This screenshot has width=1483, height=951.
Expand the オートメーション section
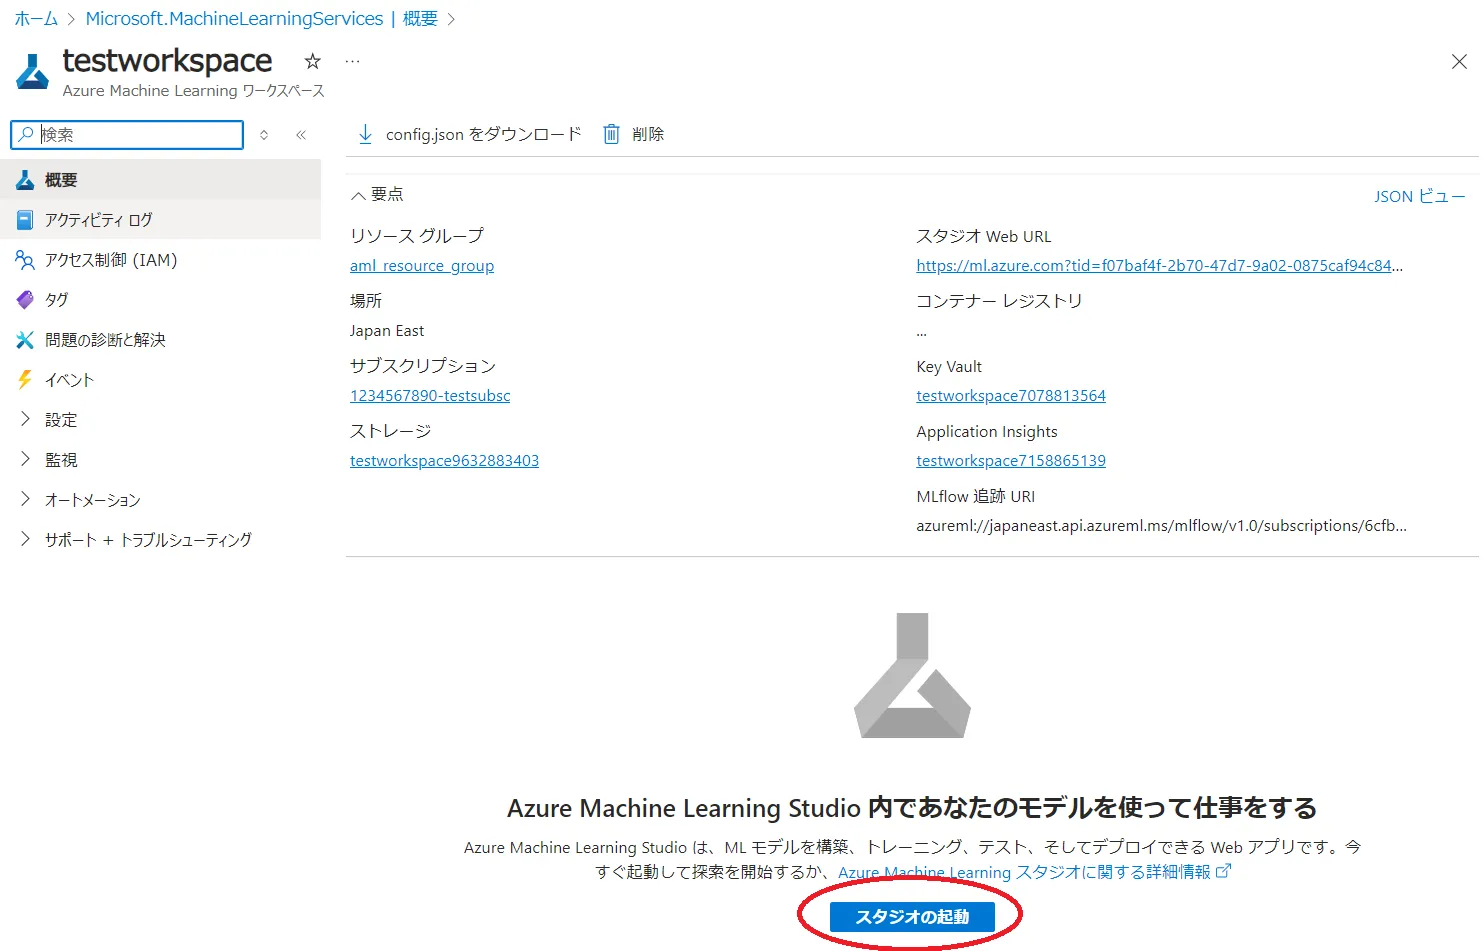26,500
